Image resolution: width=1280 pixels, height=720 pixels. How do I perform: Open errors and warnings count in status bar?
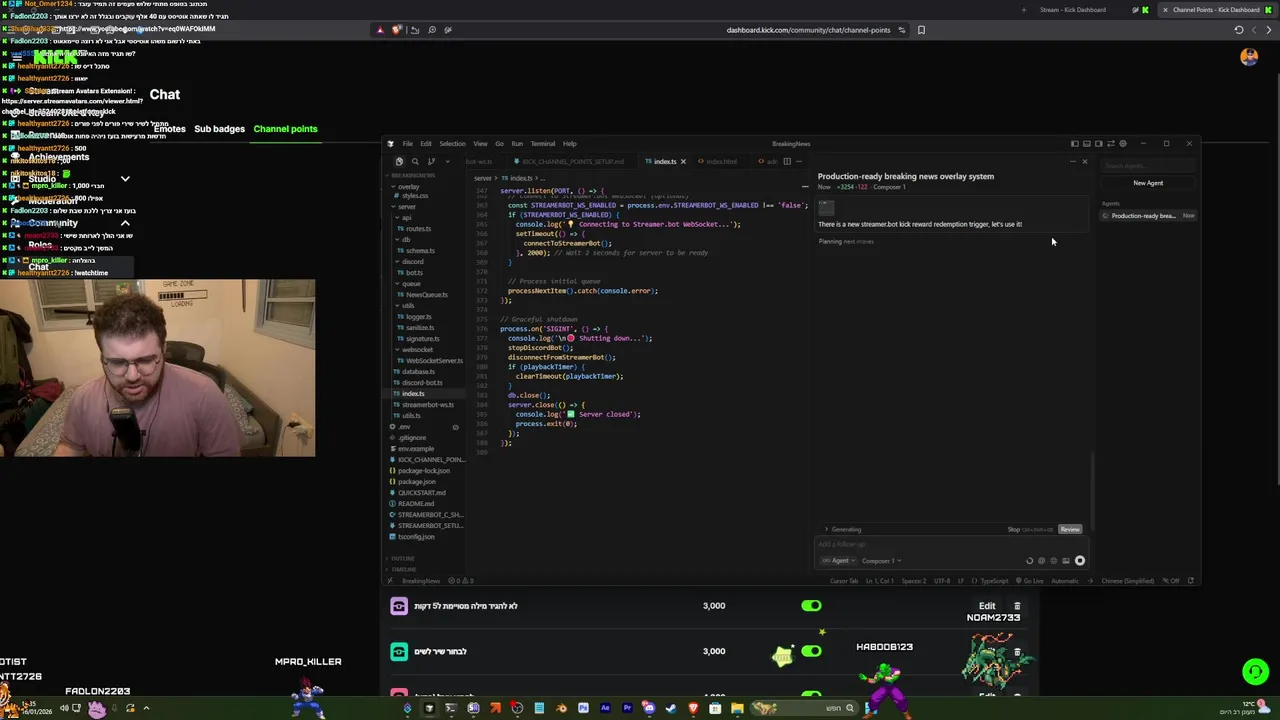[461, 581]
